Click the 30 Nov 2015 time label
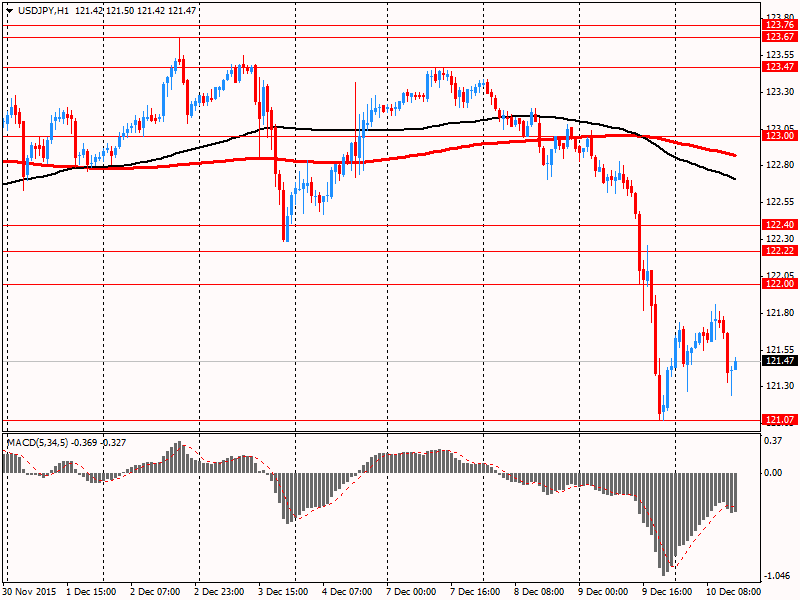 pyautogui.click(x=30, y=591)
